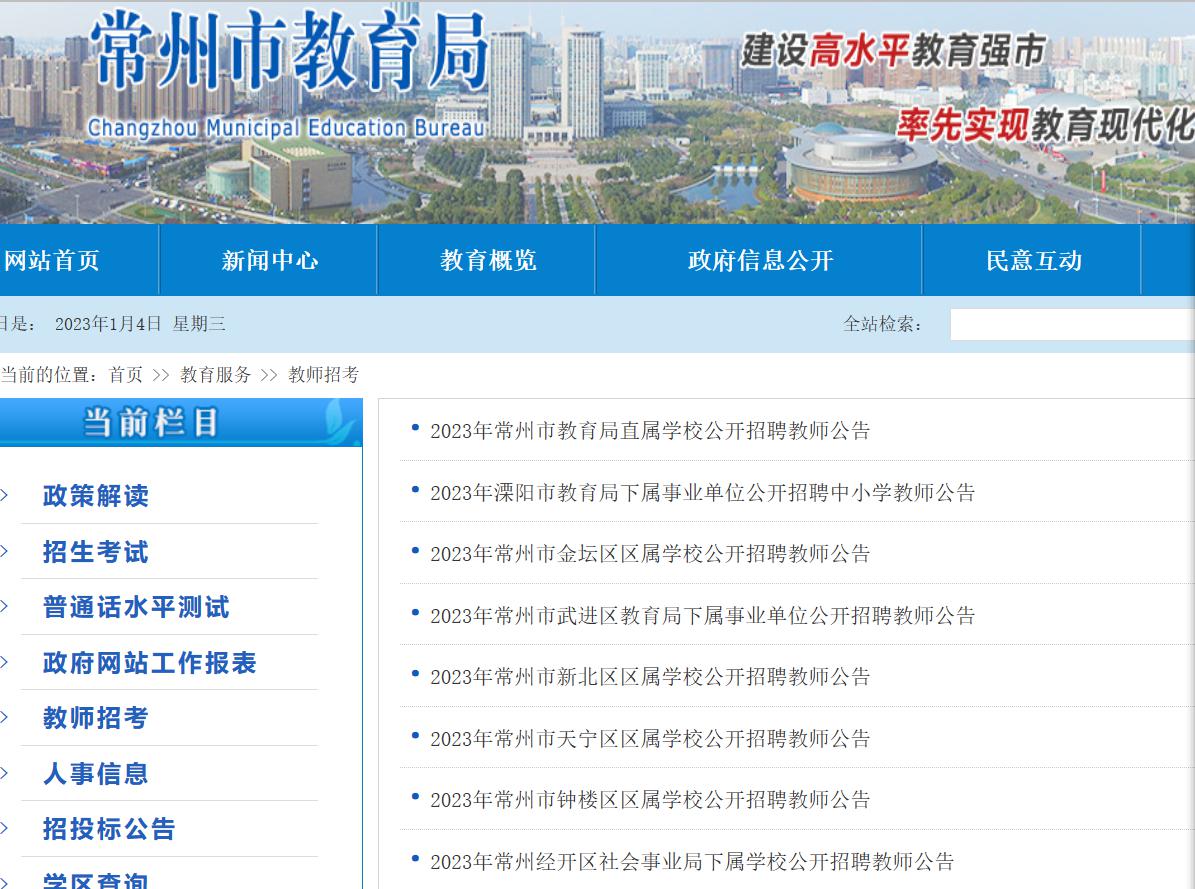Open 学区查询 in the sidebar
The width and height of the screenshot is (1195, 889).
pyautogui.click(x=96, y=881)
